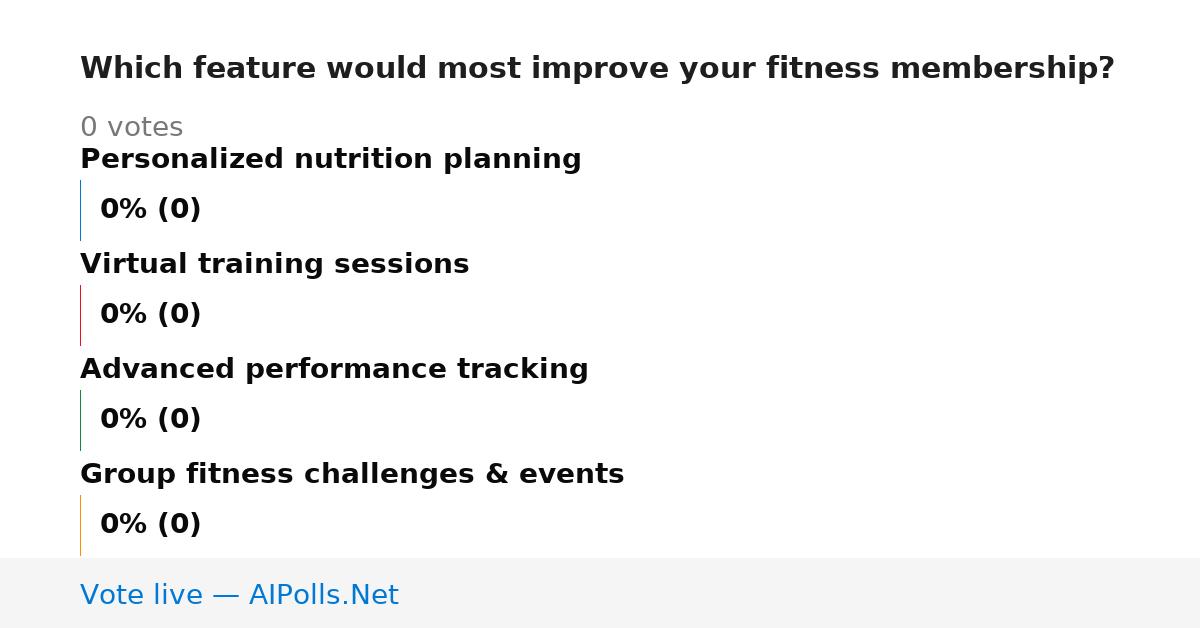Screen dimensions: 1200x628
Task: Click the 0% (0) result for virtual training
Action: tap(151, 315)
